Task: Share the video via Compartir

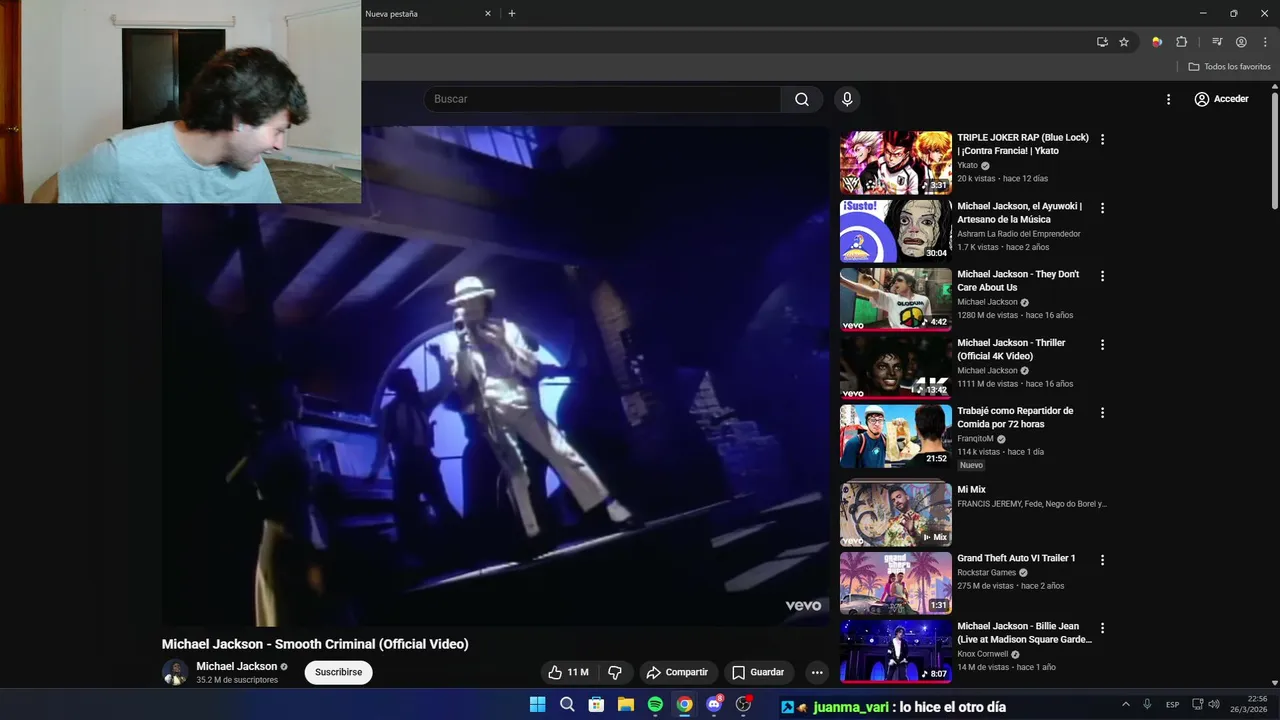Action: pyautogui.click(x=677, y=672)
